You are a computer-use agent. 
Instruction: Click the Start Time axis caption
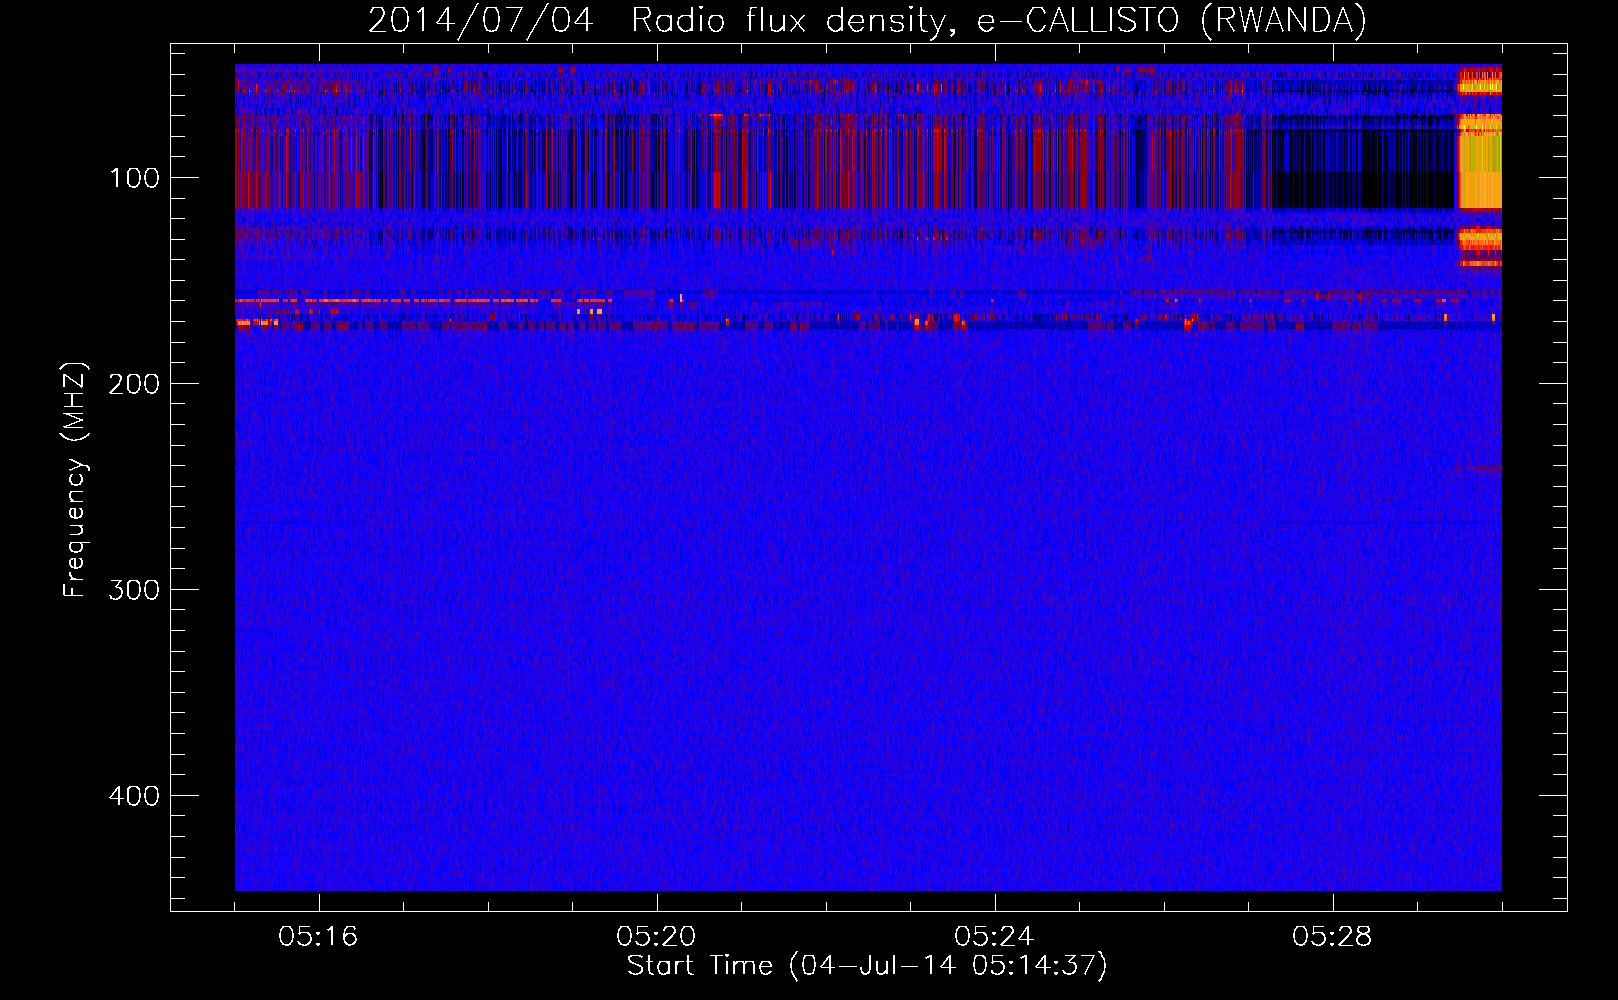tap(867, 966)
